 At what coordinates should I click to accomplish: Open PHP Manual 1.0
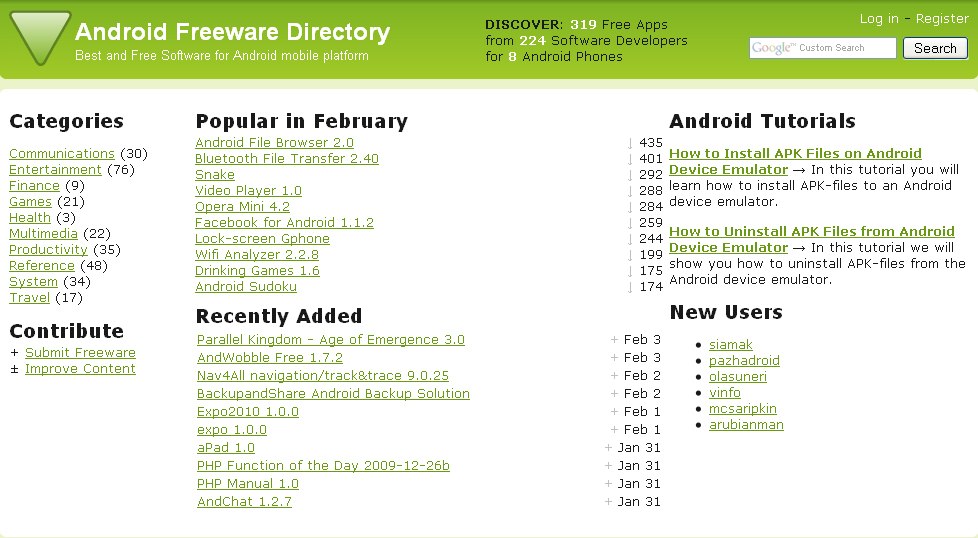point(248,484)
